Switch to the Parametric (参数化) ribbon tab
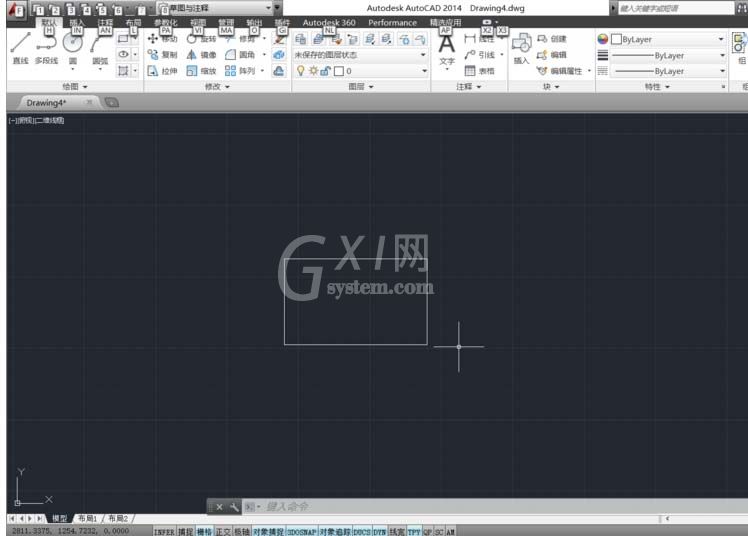 pyautogui.click(x=166, y=22)
